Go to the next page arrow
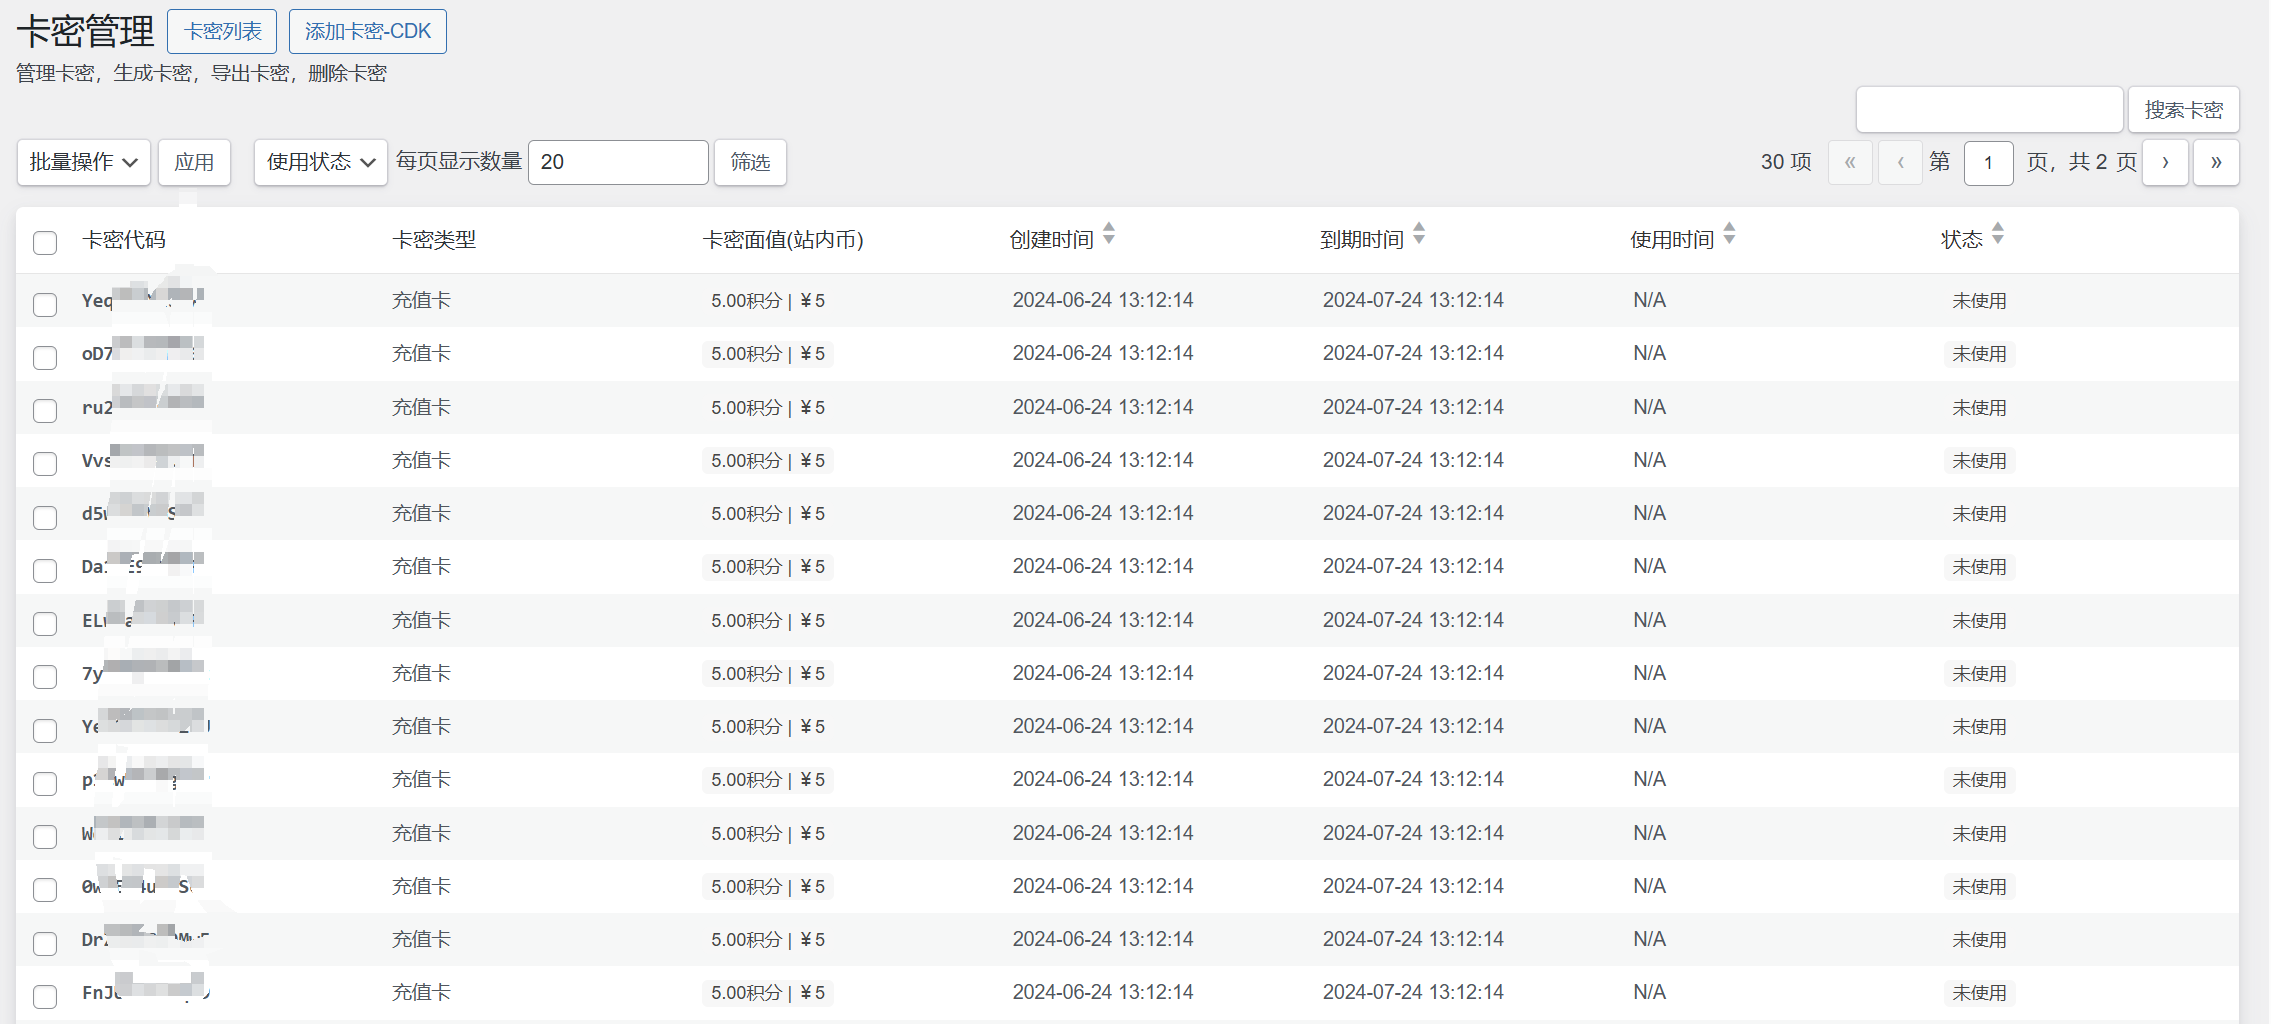This screenshot has height=1024, width=2271. tap(2165, 162)
